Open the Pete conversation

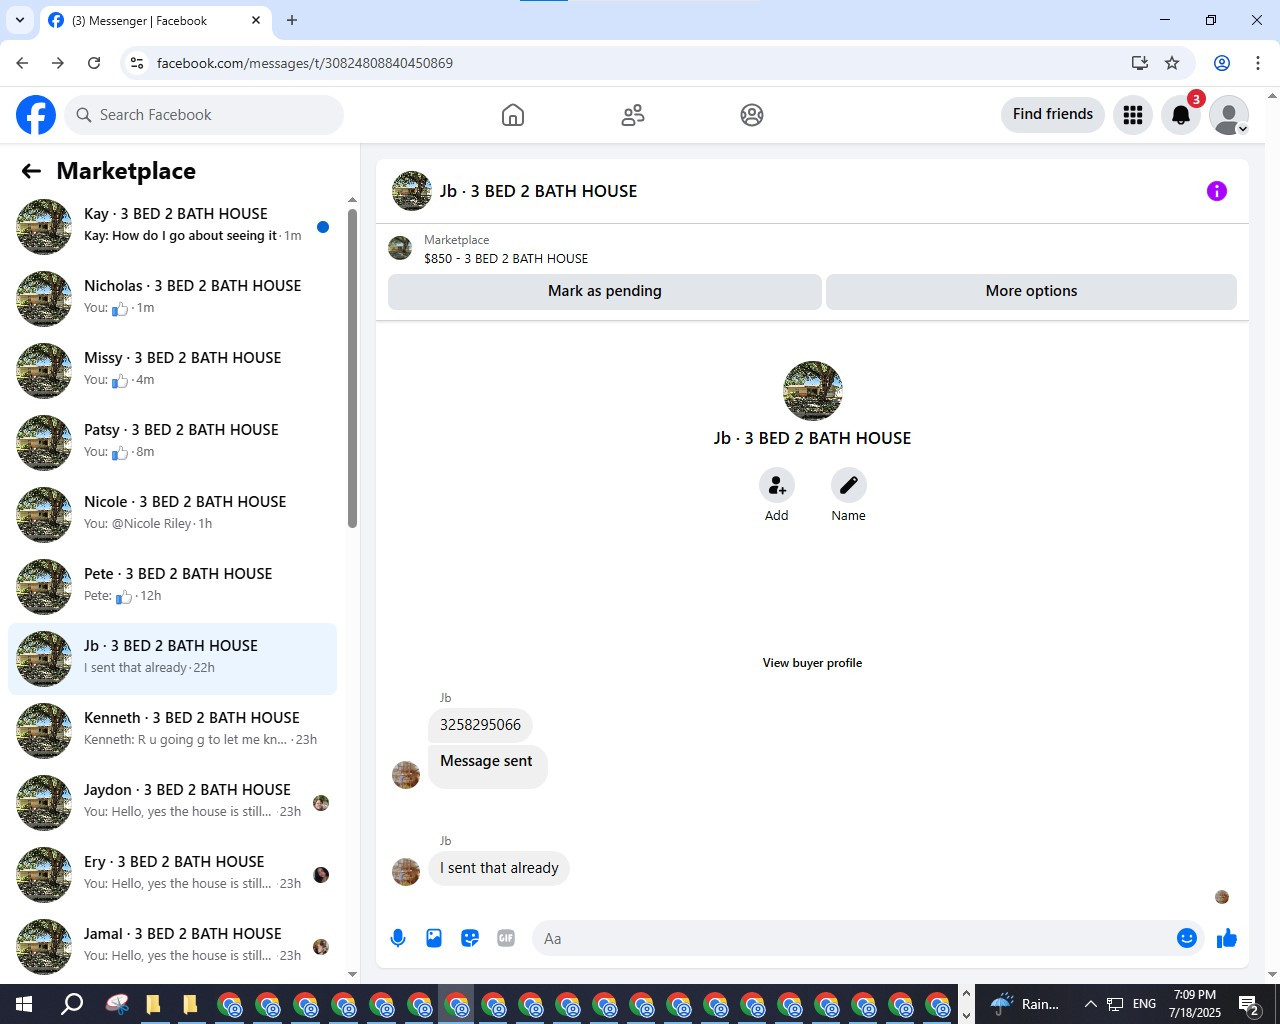[x=172, y=587]
